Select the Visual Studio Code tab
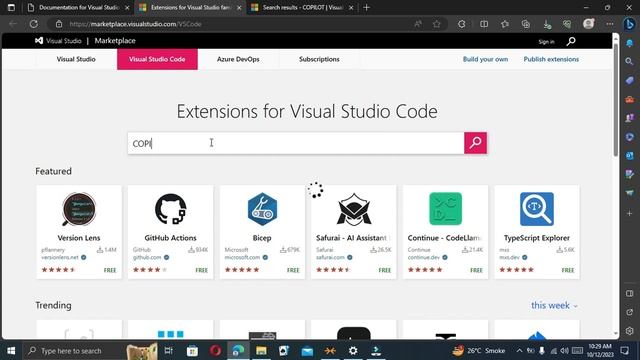Viewport: 640px width, 360px height. click(x=157, y=59)
